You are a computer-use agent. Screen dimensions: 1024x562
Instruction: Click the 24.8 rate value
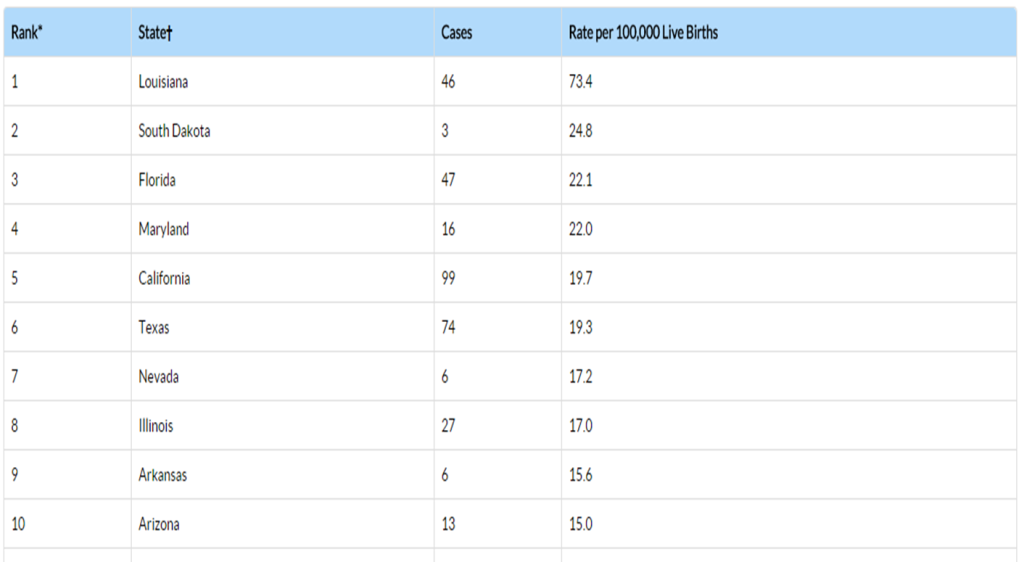tap(581, 131)
